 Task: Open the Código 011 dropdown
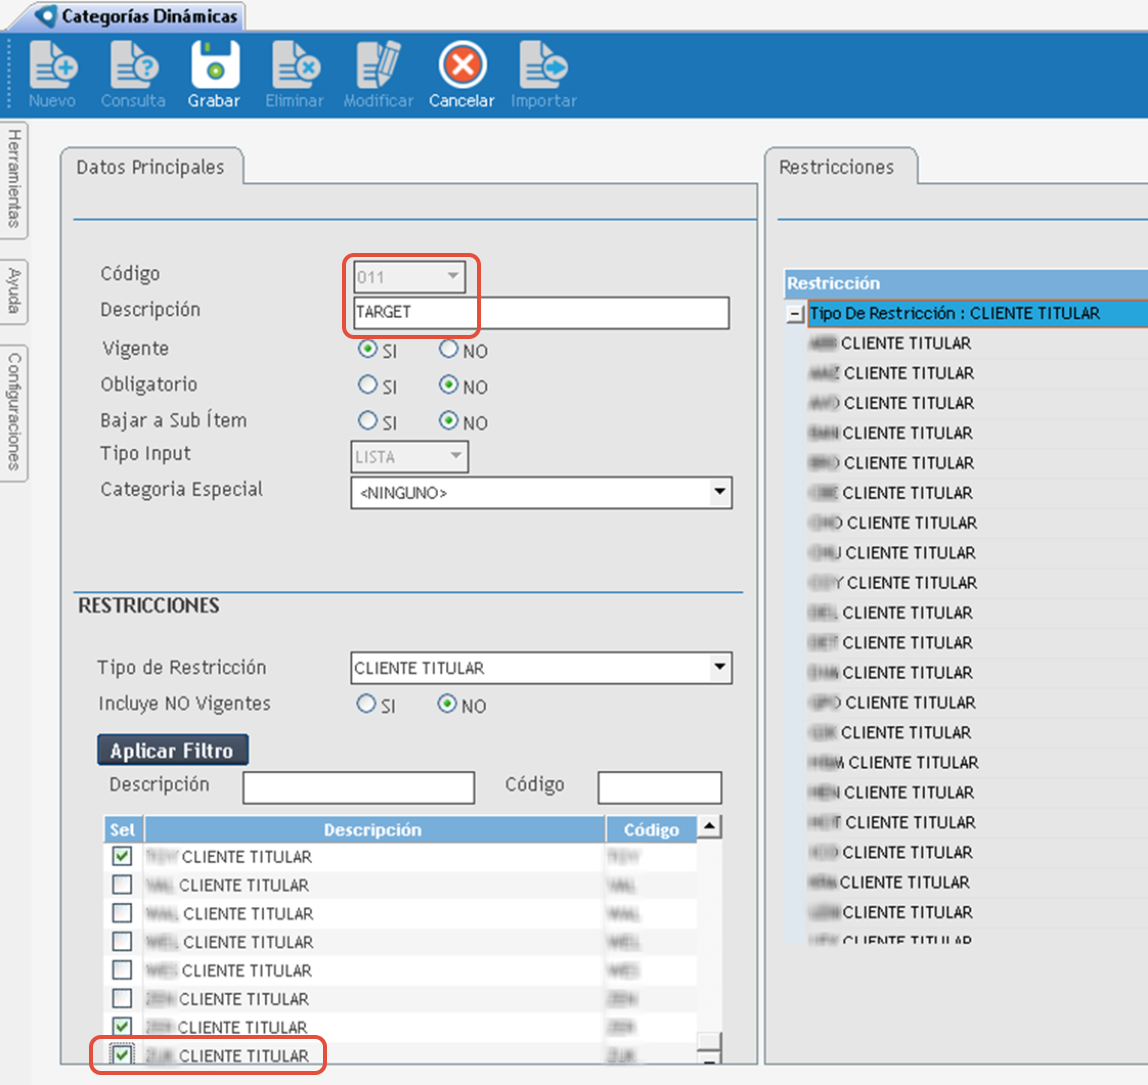click(x=409, y=277)
